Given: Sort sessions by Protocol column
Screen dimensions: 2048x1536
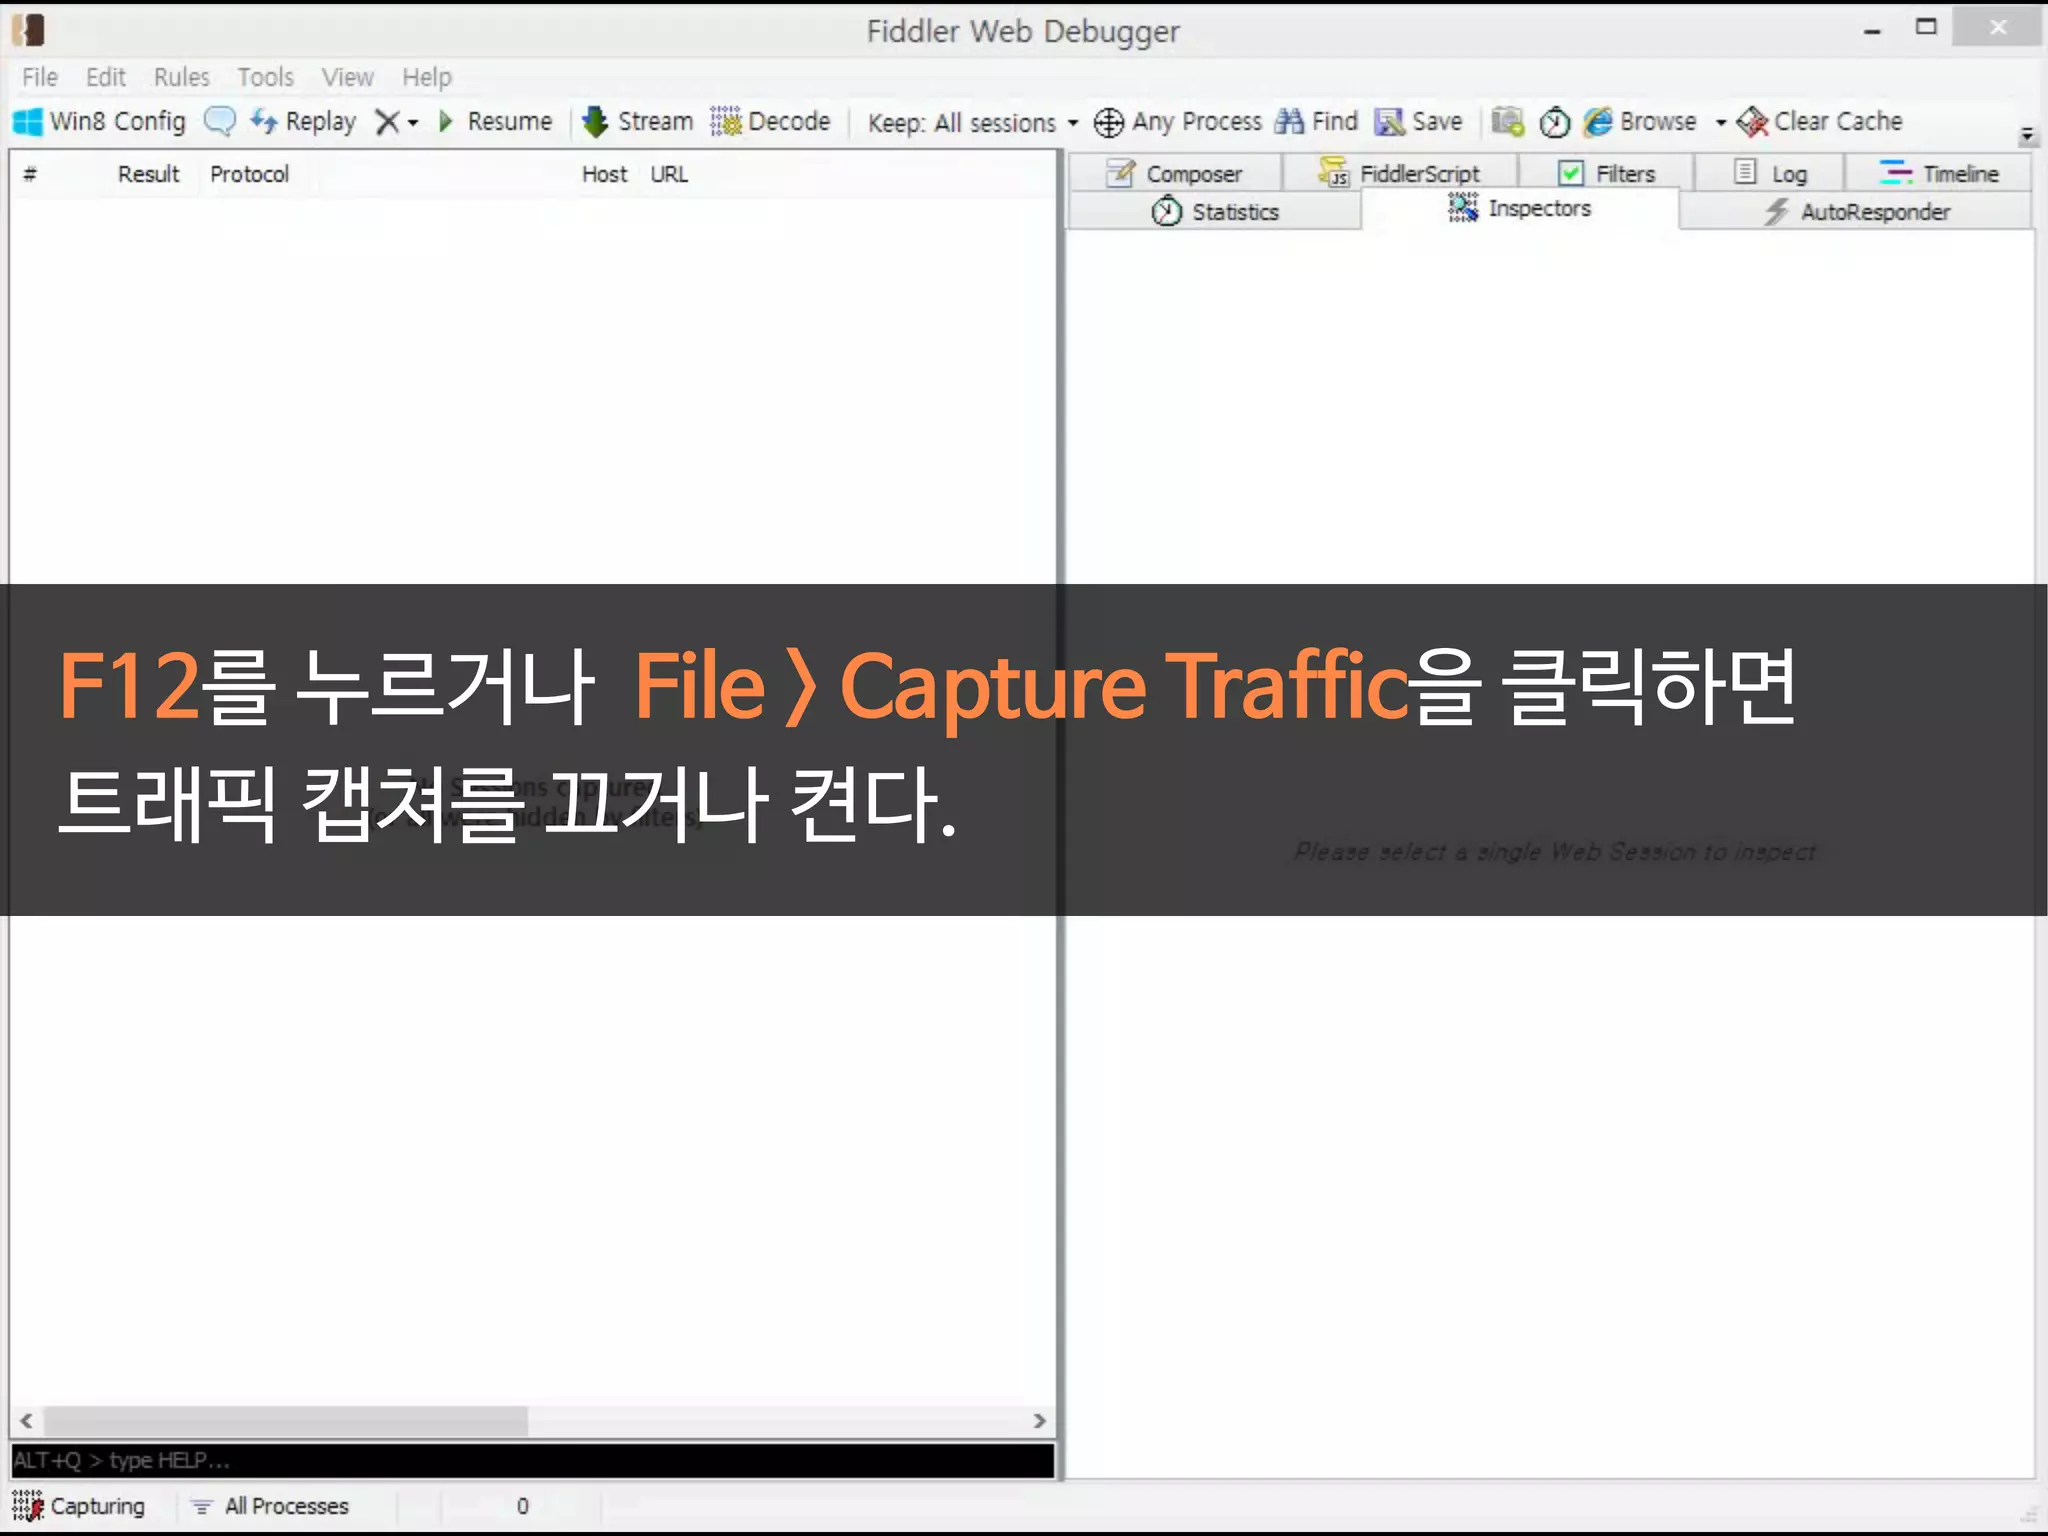Looking at the screenshot, I should click(249, 174).
